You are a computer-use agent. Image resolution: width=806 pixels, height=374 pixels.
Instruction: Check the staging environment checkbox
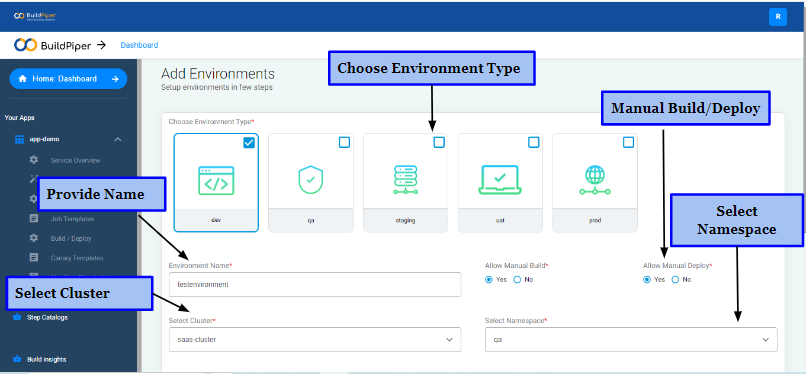pos(439,142)
